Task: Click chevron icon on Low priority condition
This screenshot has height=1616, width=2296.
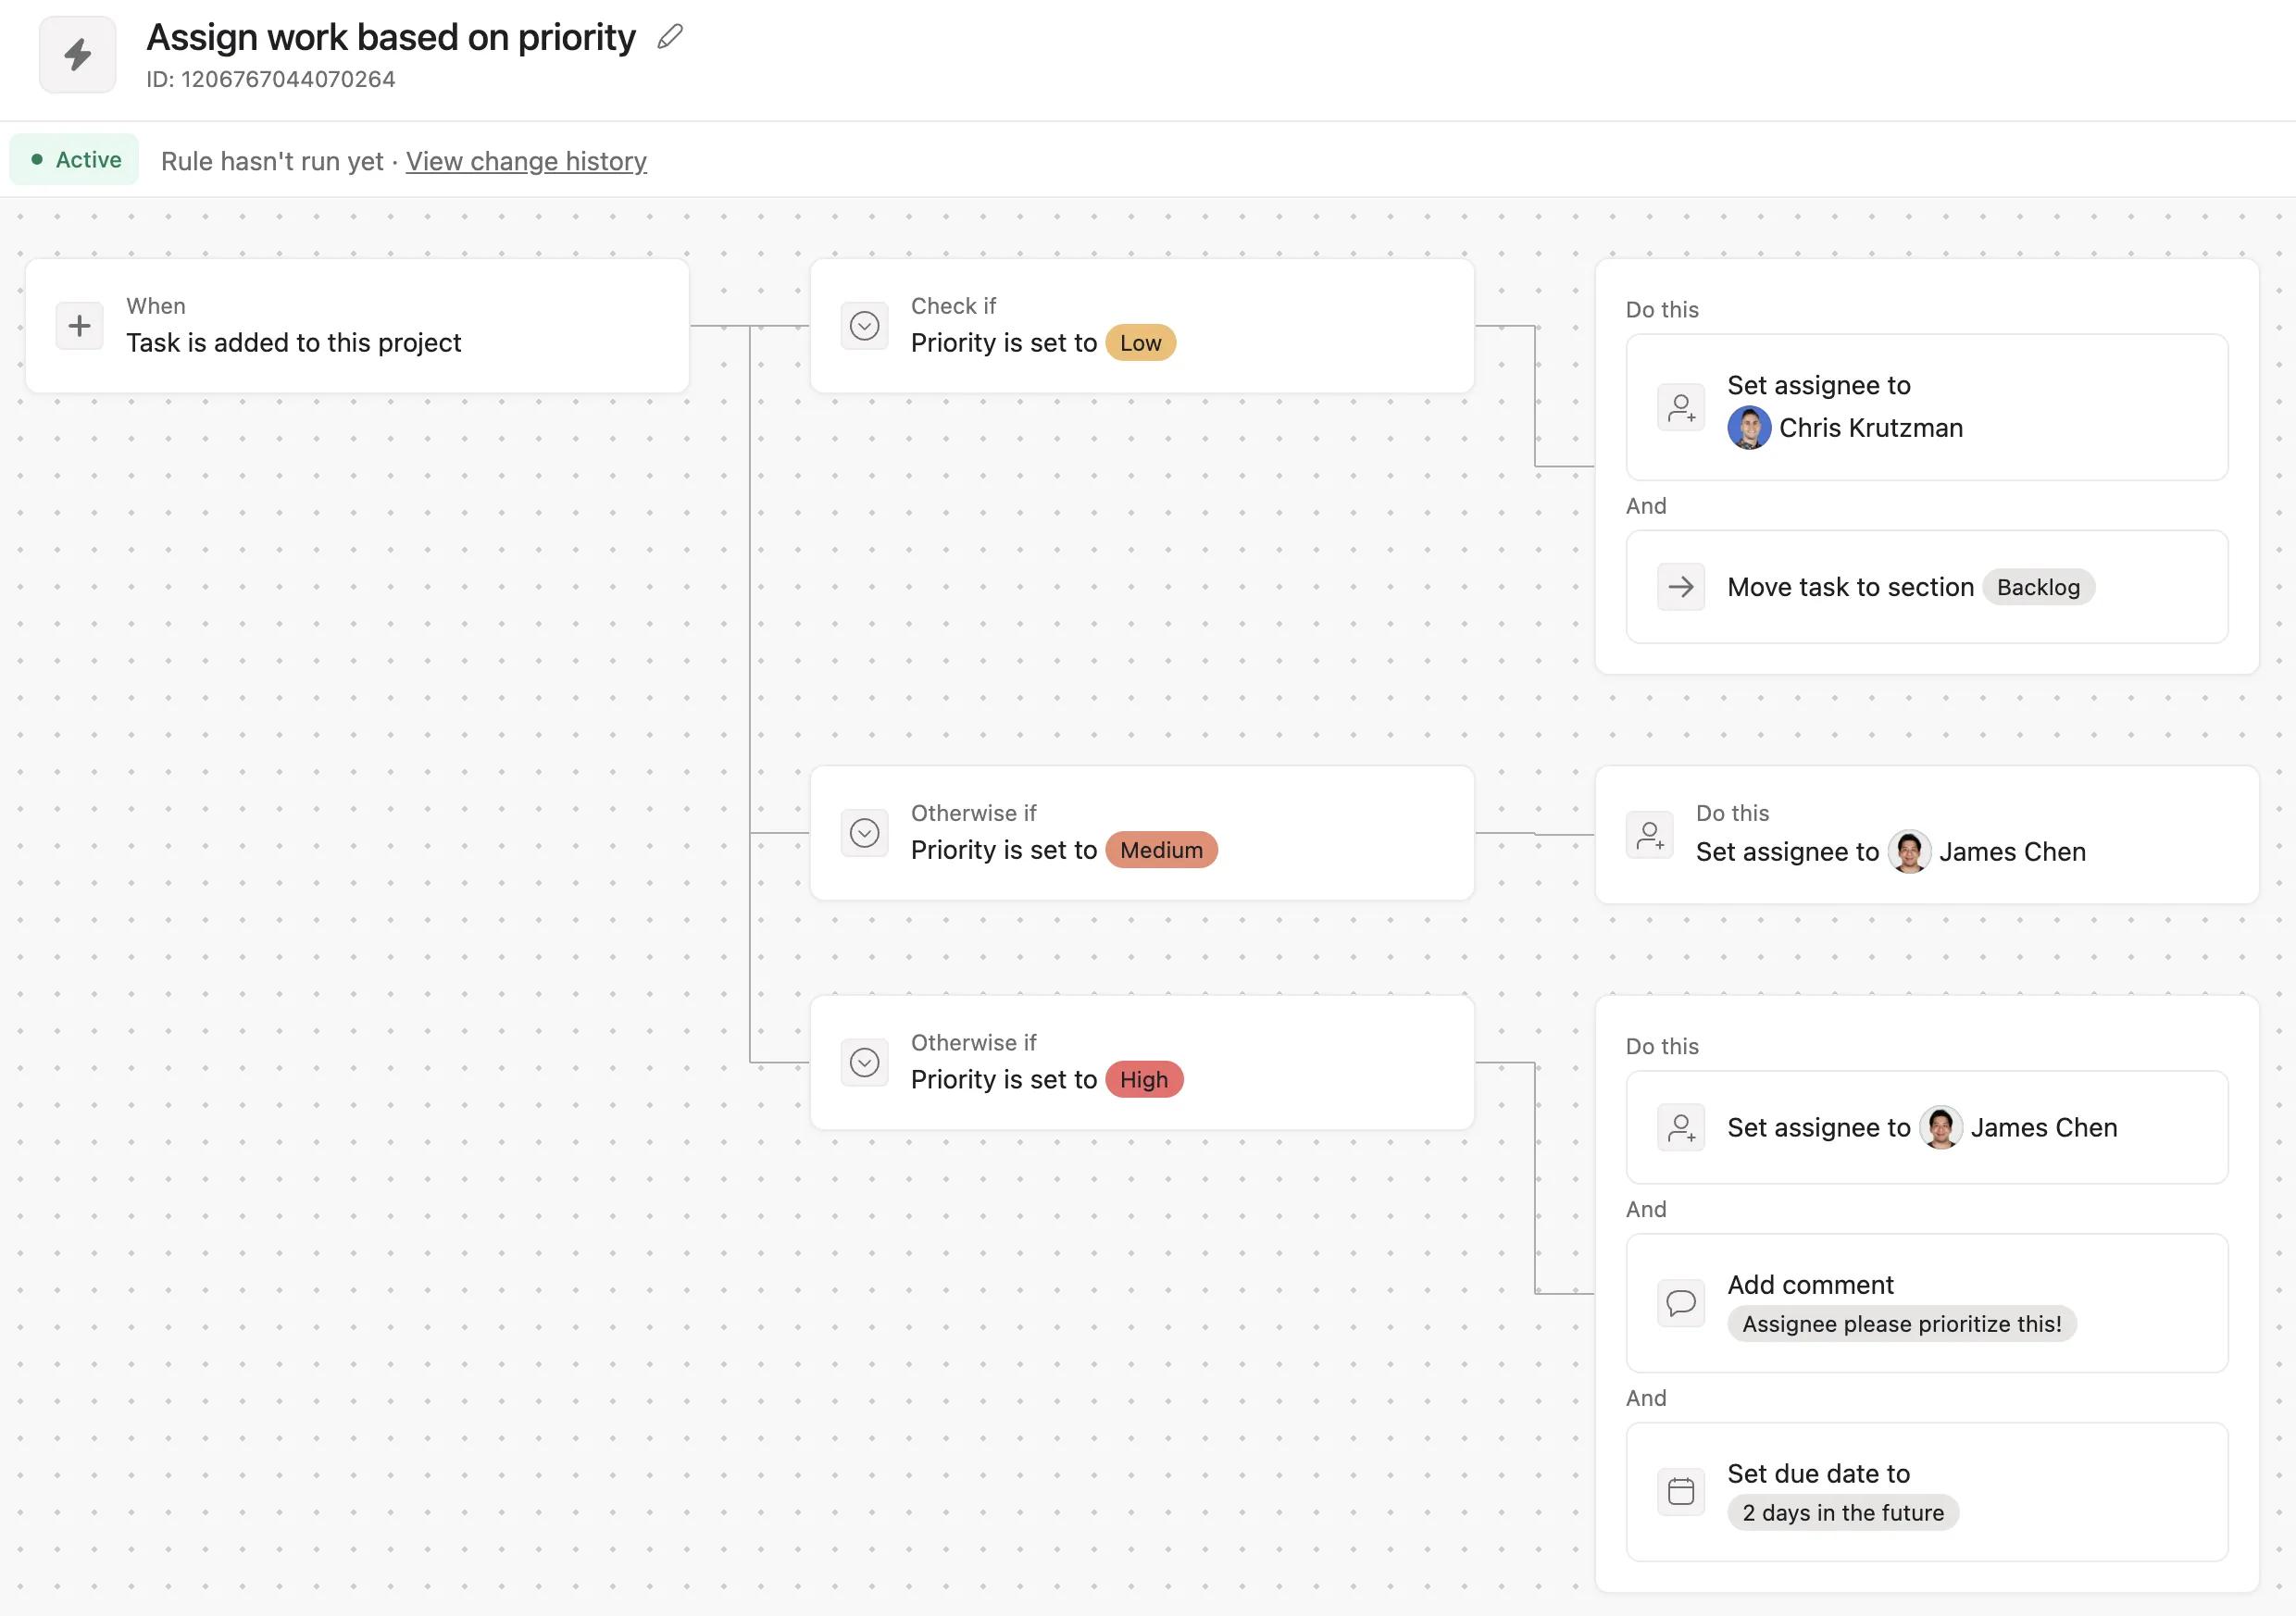Action: click(x=864, y=326)
